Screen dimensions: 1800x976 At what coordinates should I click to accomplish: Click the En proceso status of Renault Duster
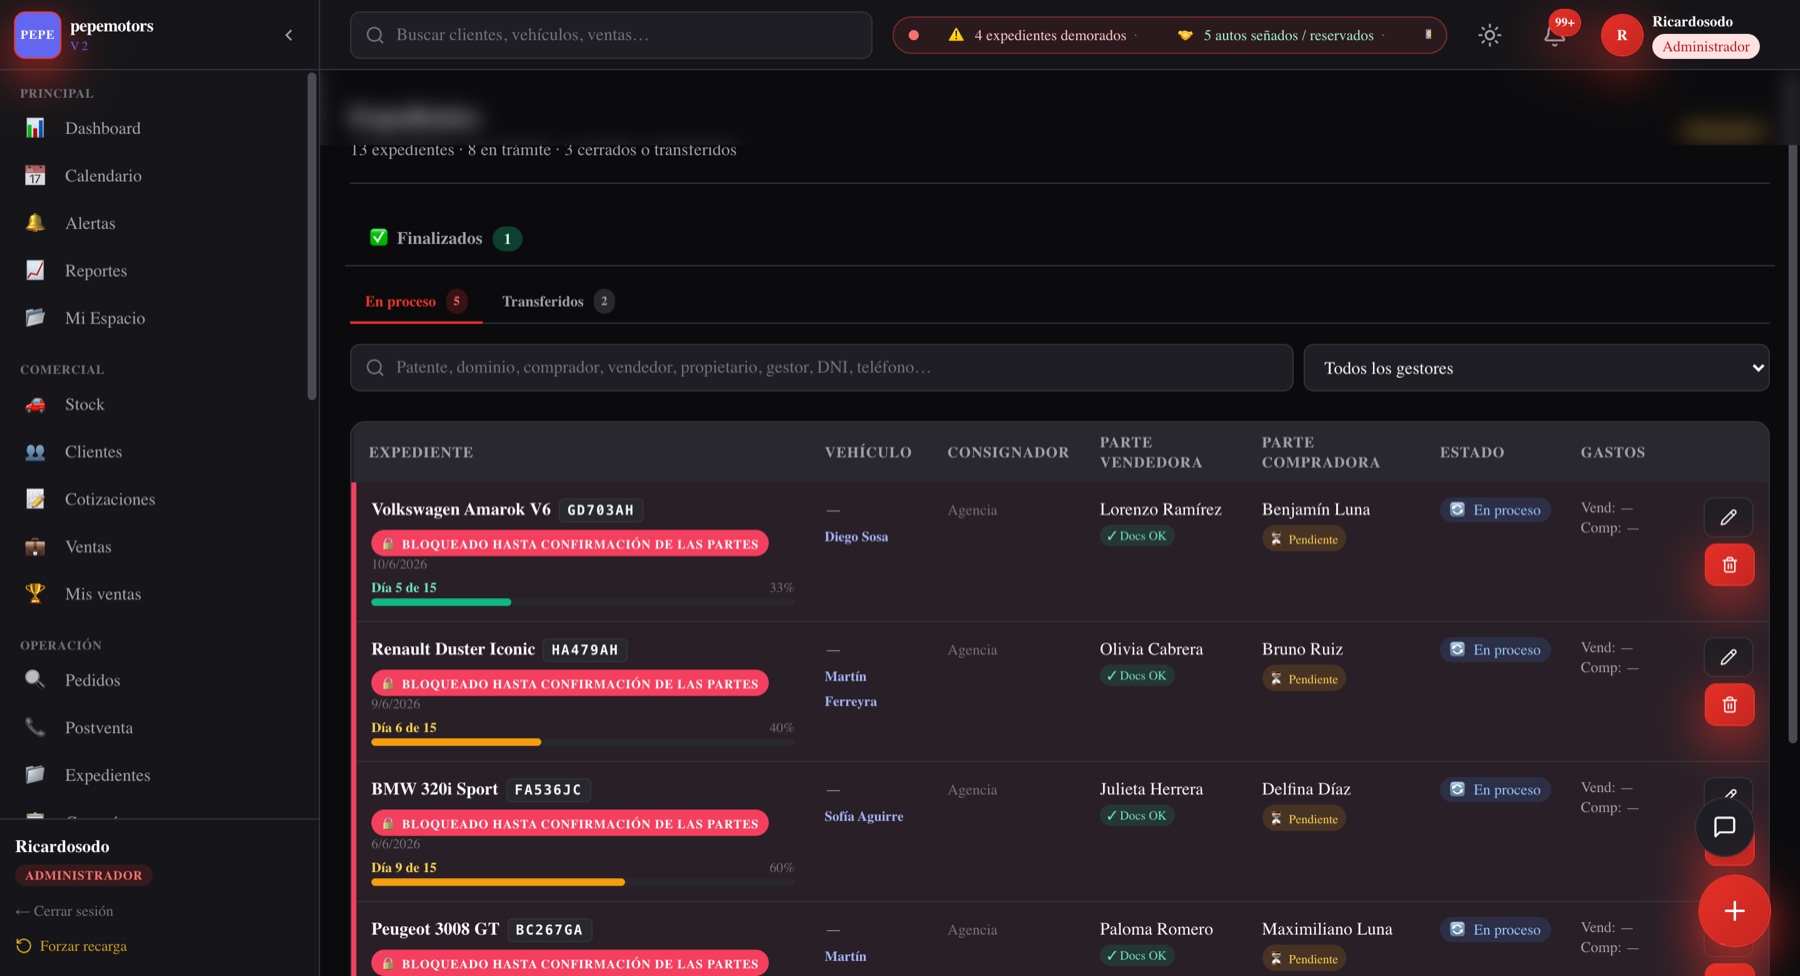(x=1495, y=650)
